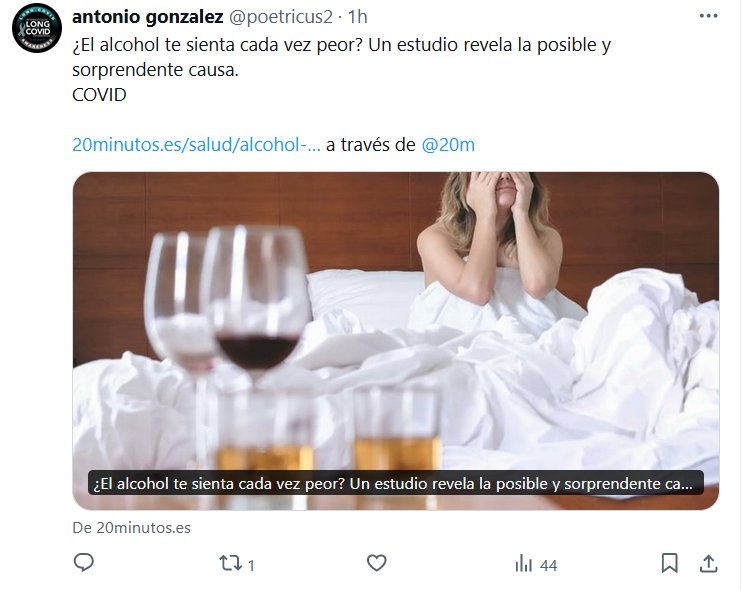Repost the tweet with the retweet icon
742x590 pixels.
click(x=230, y=563)
